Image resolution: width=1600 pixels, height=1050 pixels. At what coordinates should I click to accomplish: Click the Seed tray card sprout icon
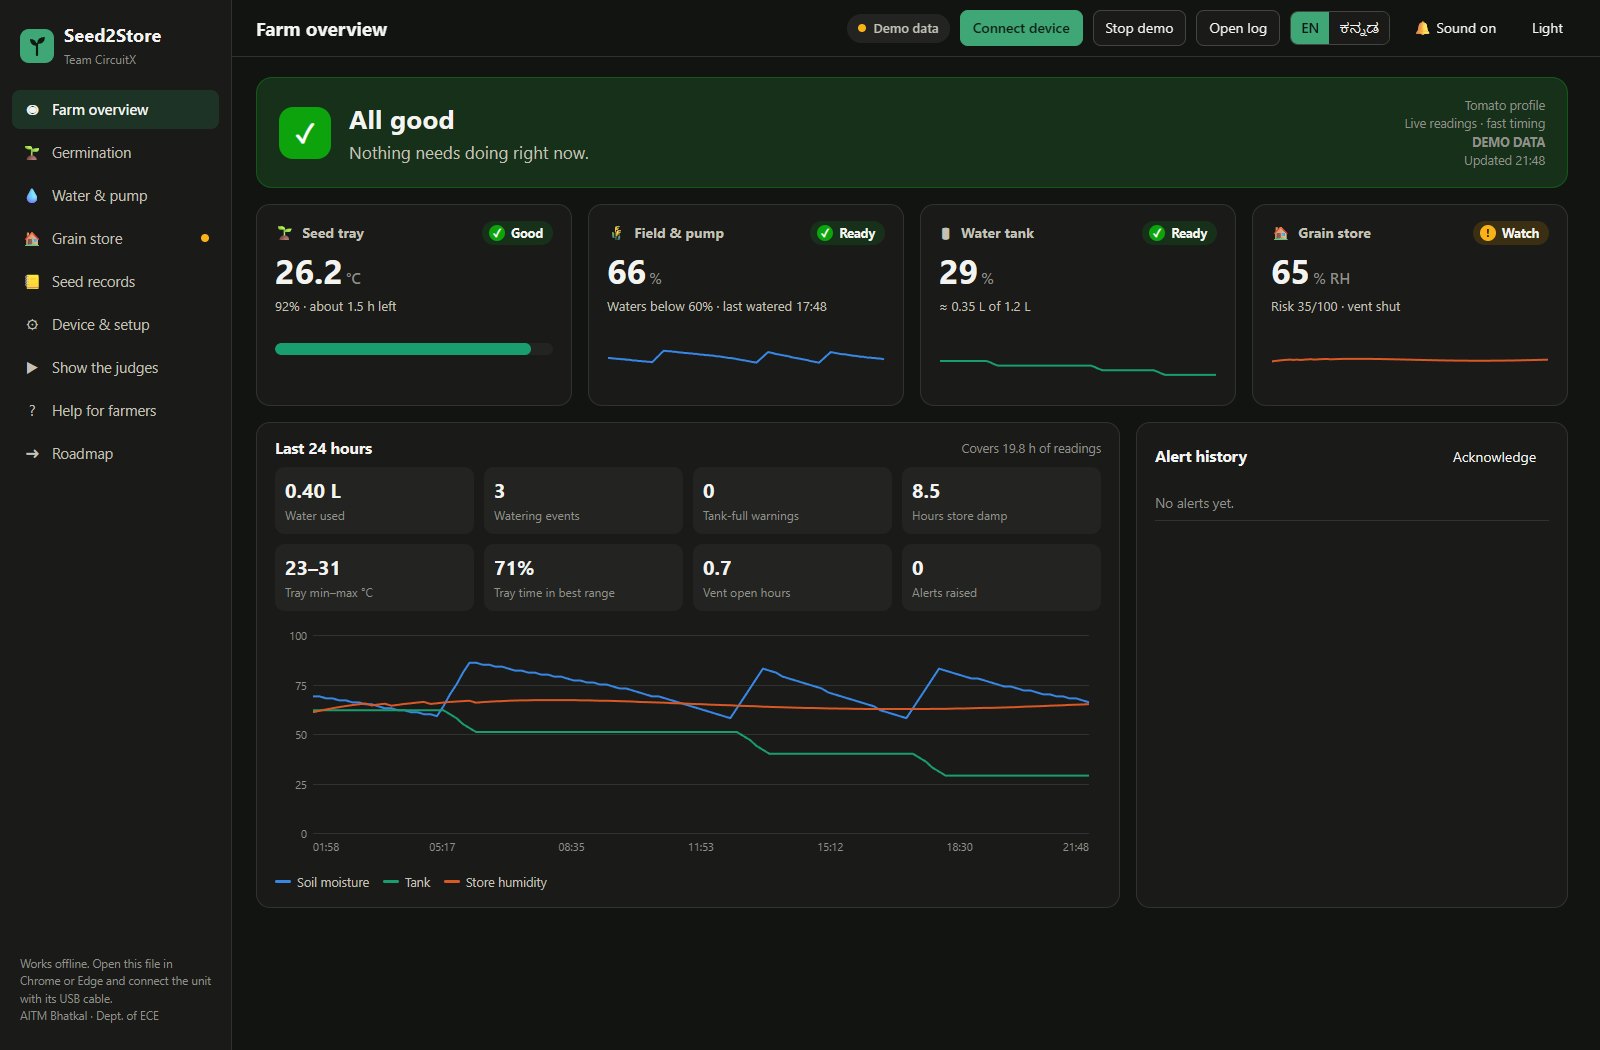(285, 233)
